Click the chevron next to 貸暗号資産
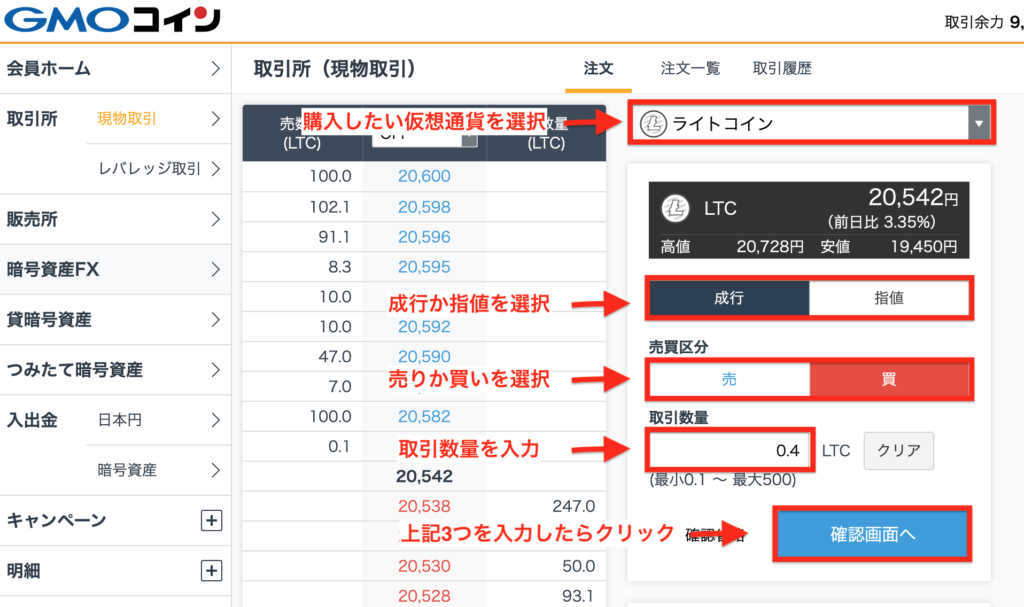This screenshot has width=1024, height=607. pos(216,320)
